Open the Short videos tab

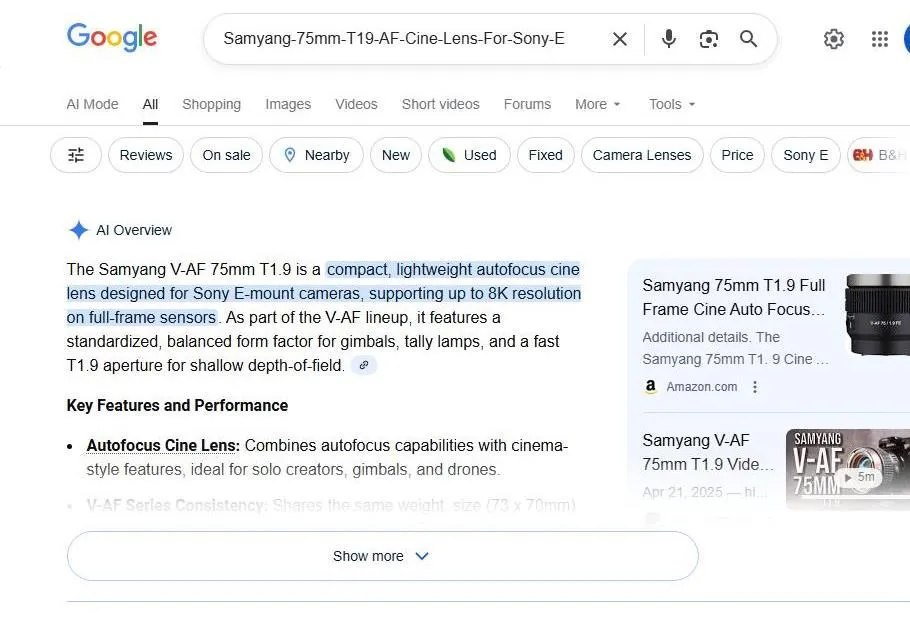[x=440, y=104]
